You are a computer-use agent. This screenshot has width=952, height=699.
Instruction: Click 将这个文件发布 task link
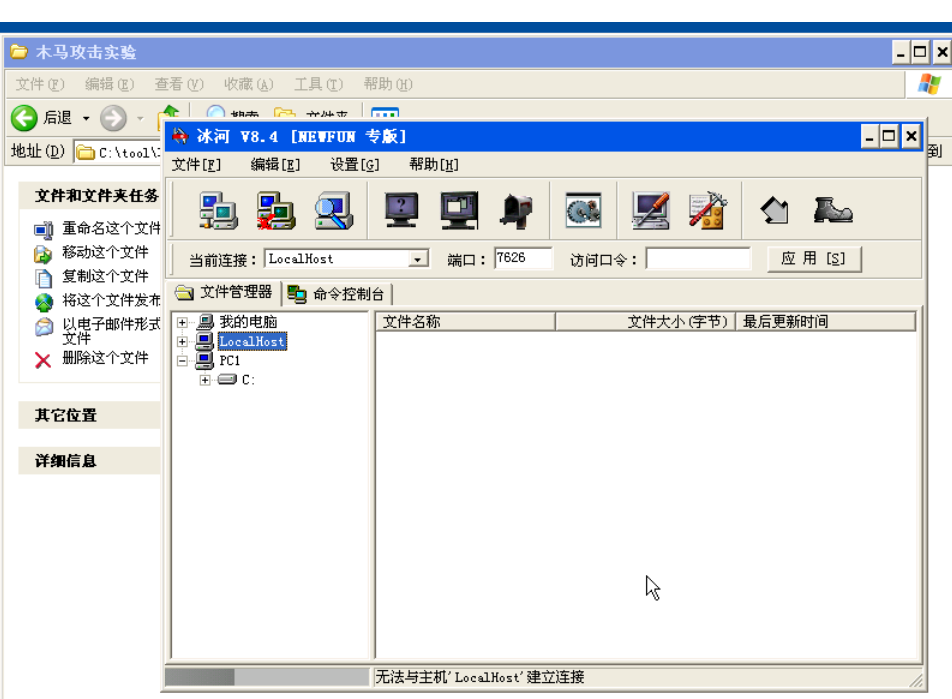coord(111,300)
